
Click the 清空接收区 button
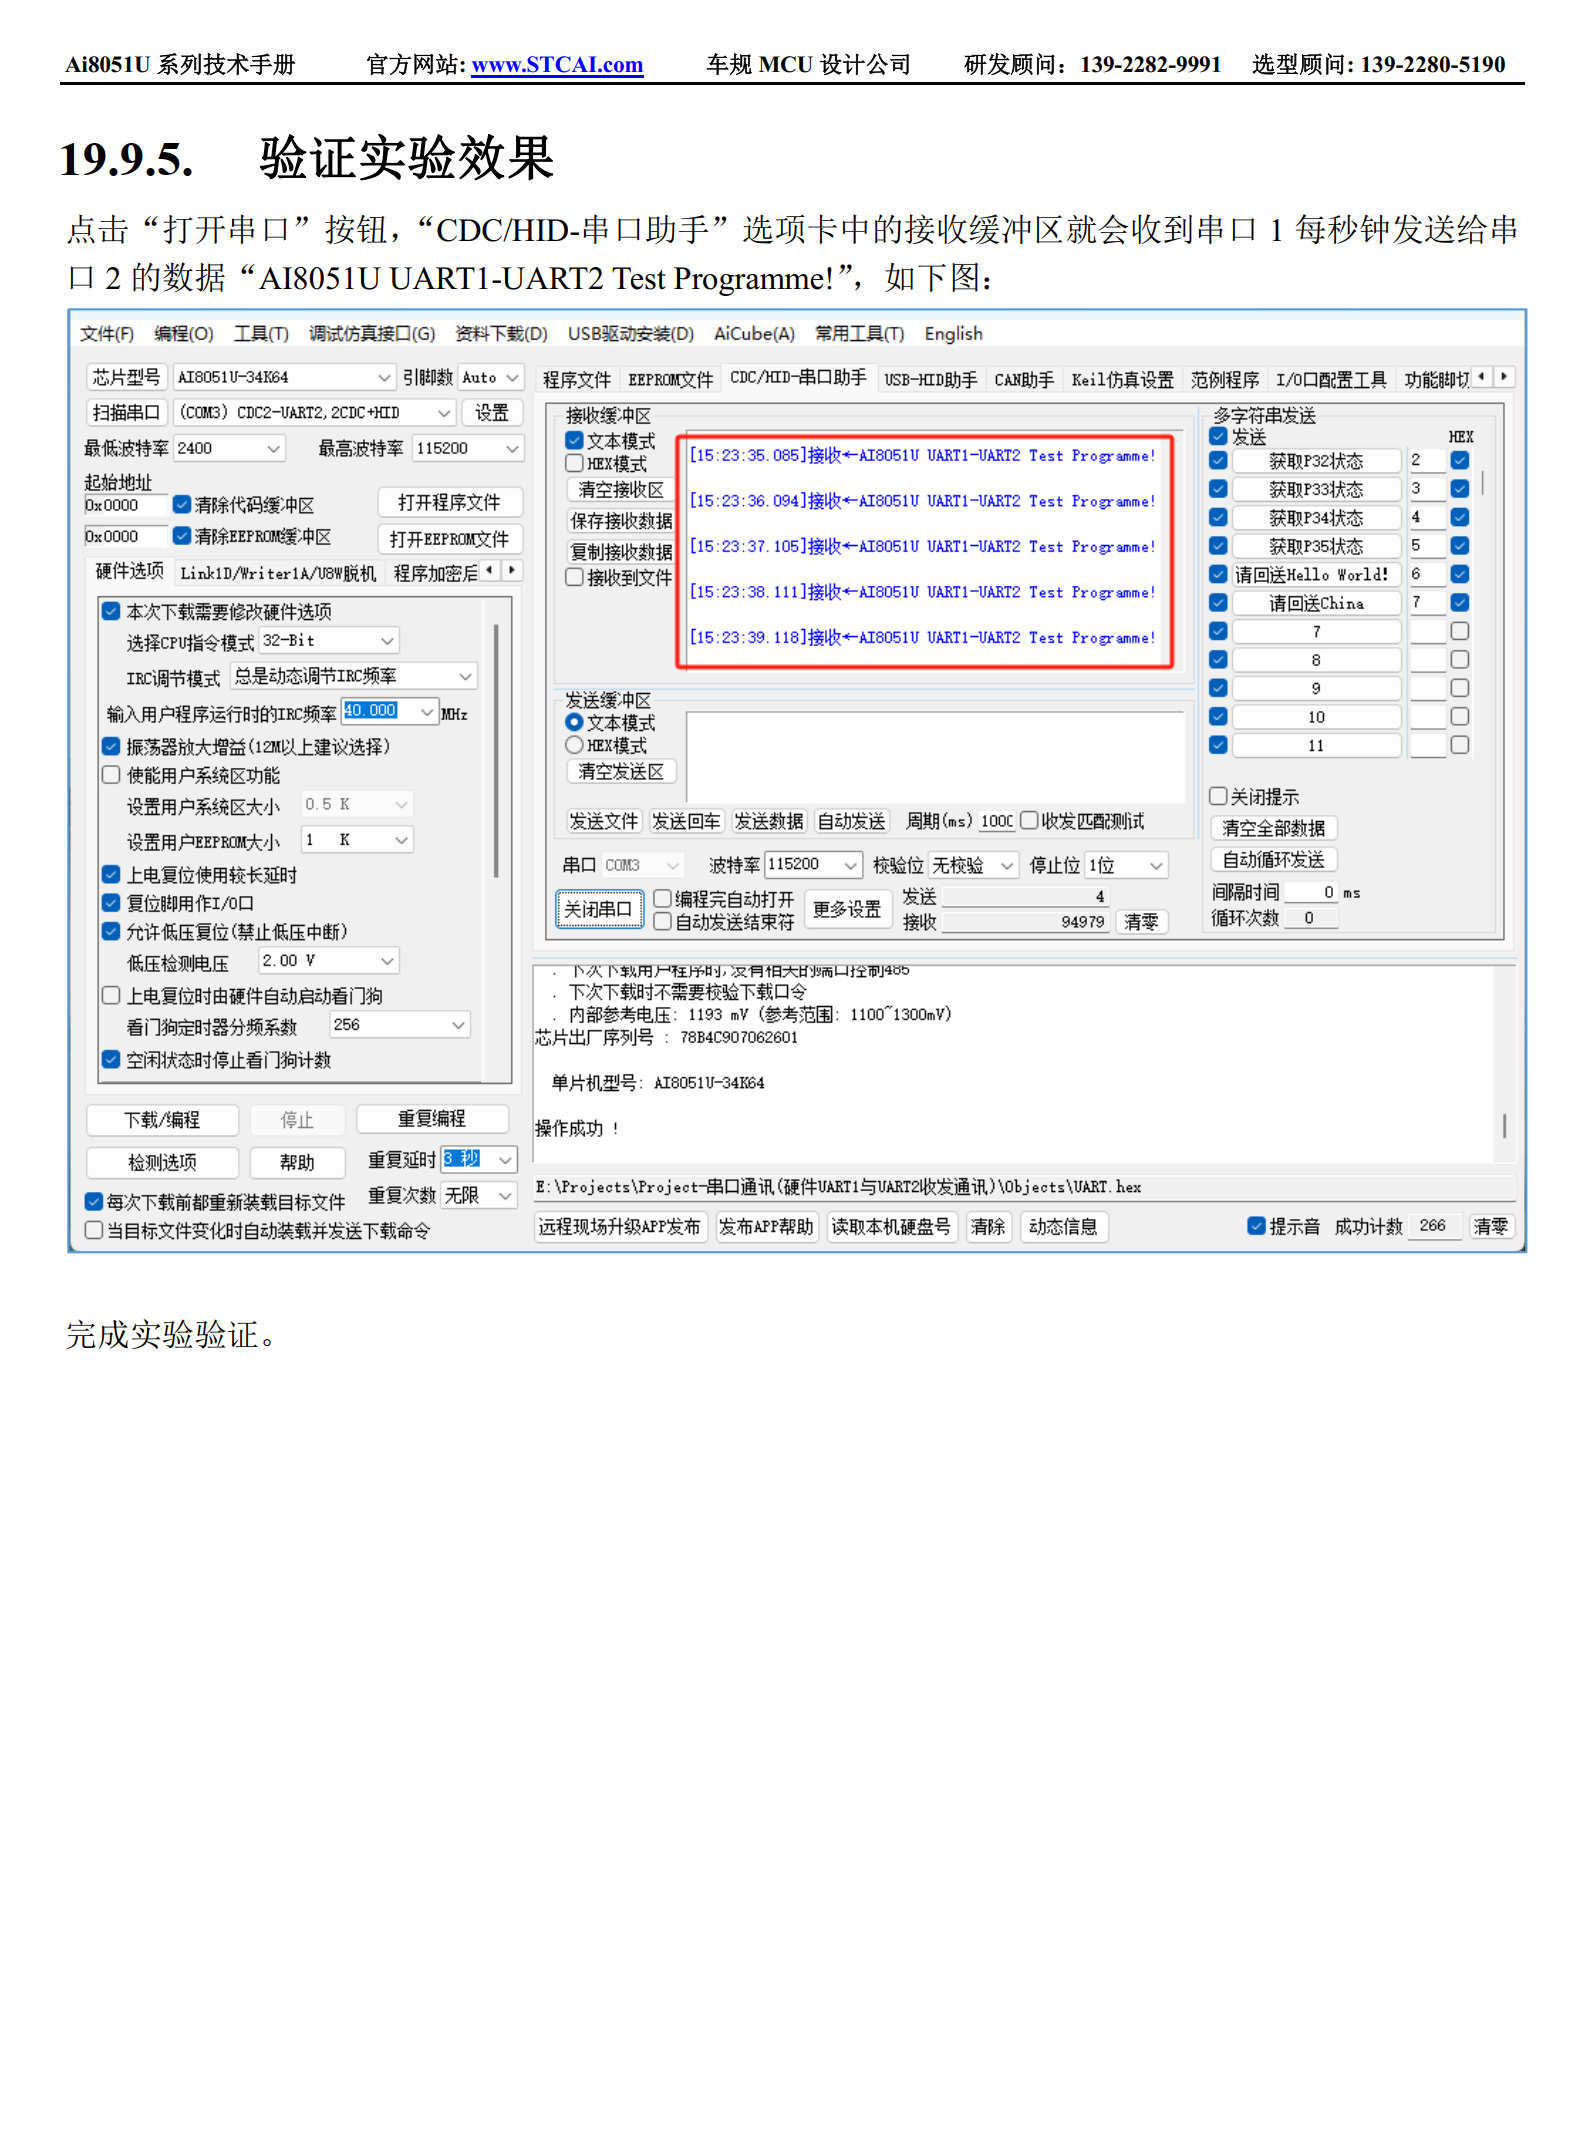pos(621,490)
